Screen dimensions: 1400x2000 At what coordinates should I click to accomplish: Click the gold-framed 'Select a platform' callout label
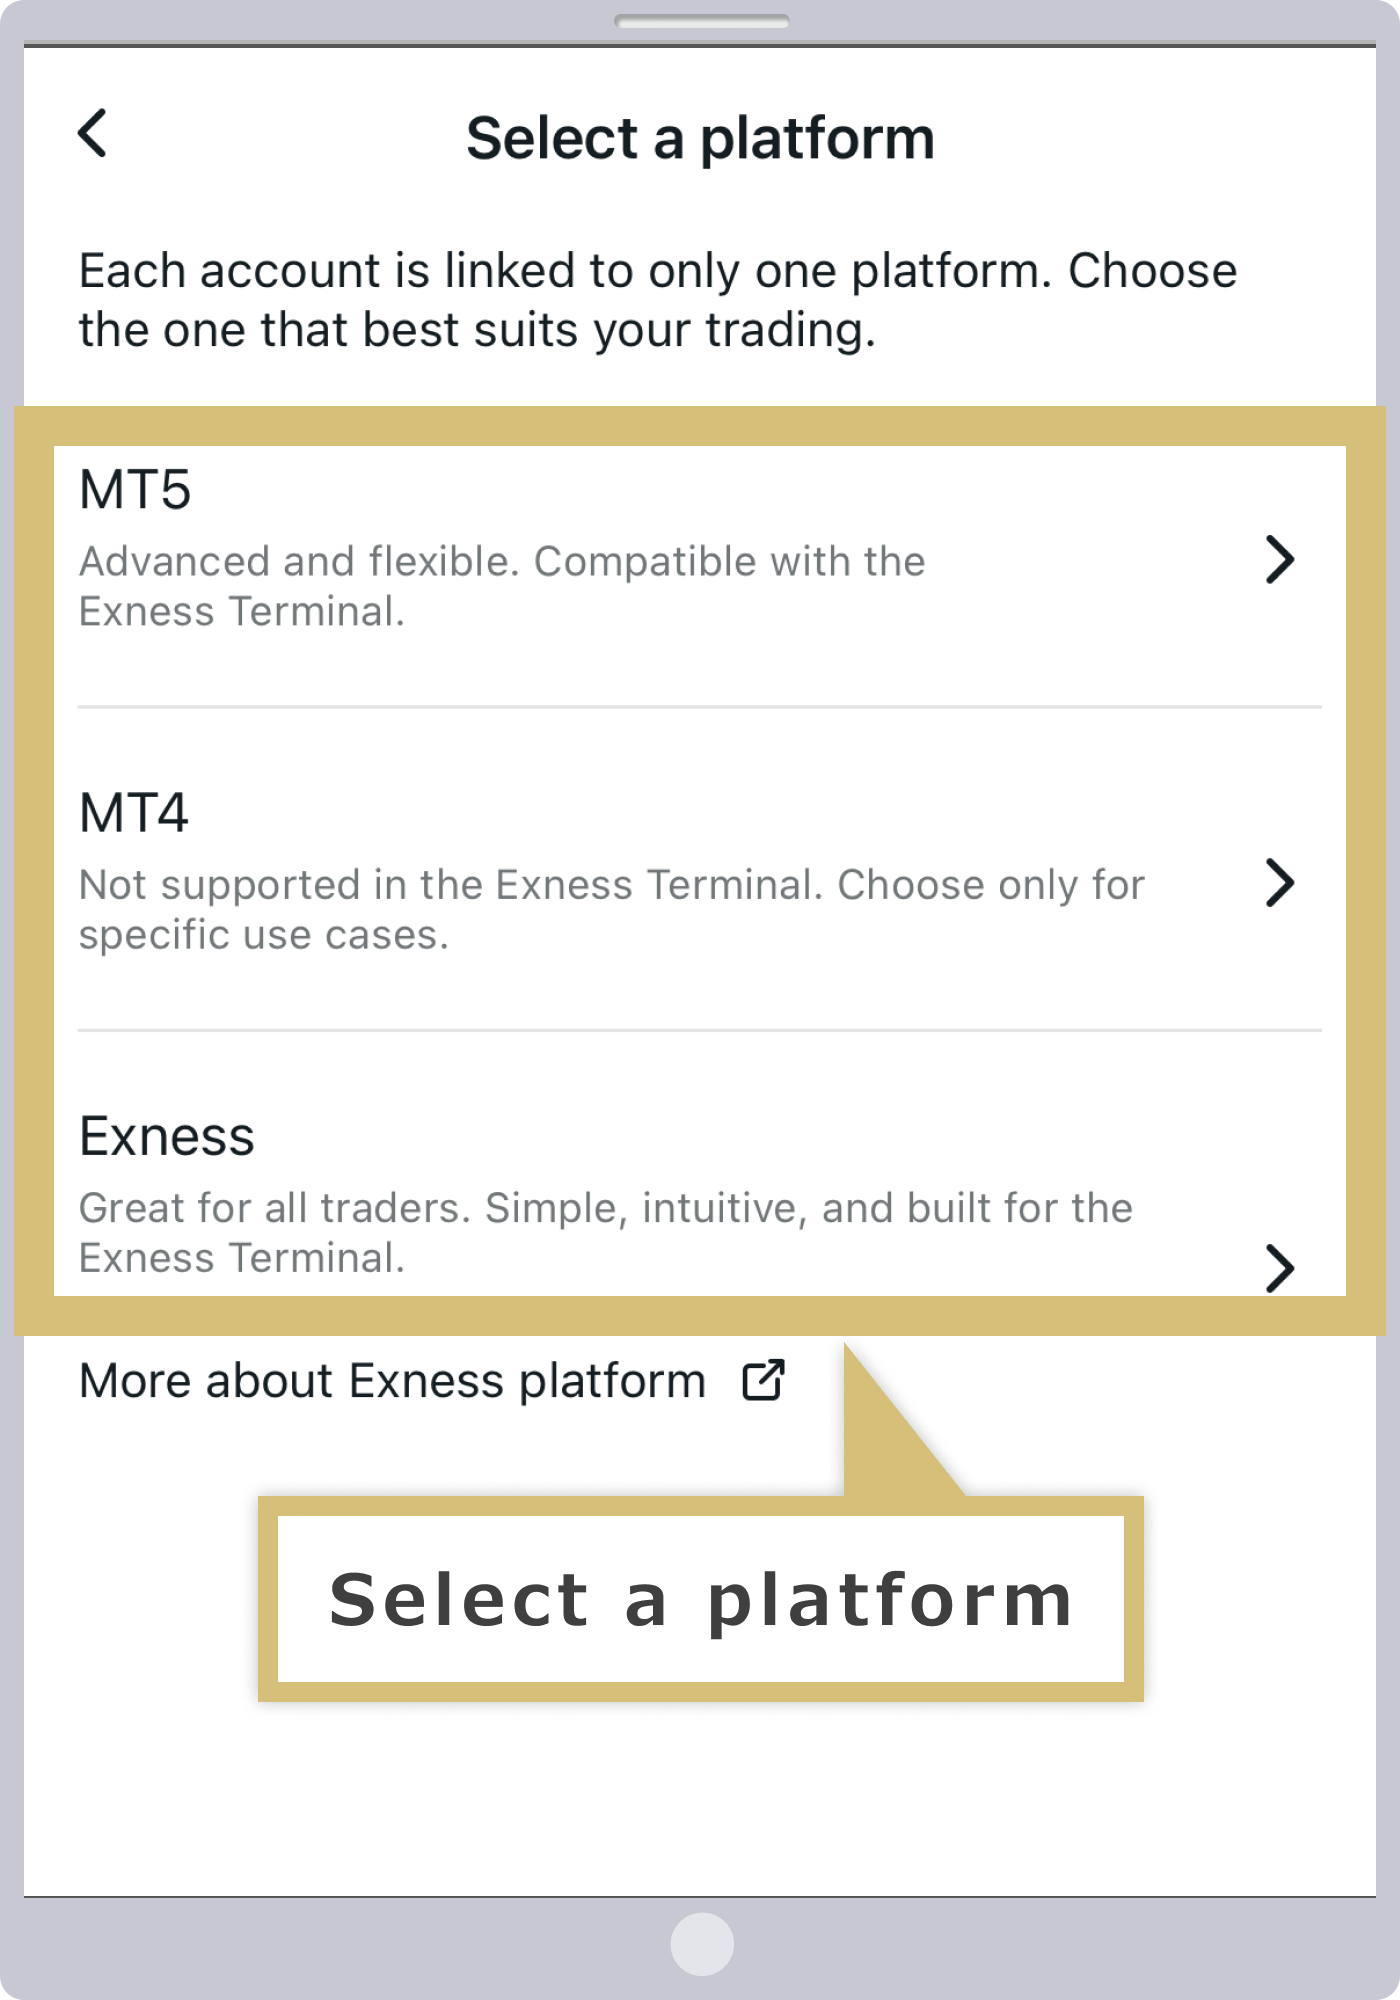click(700, 1599)
